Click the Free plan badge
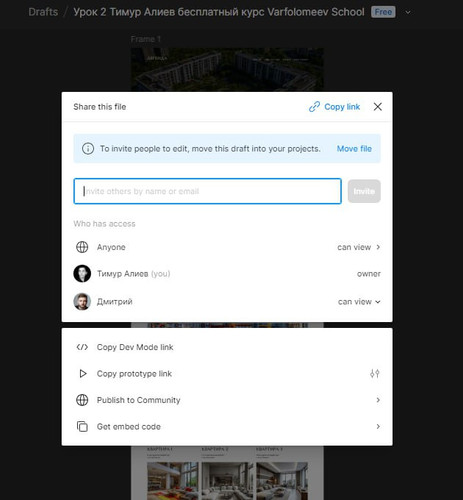 (x=383, y=12)
